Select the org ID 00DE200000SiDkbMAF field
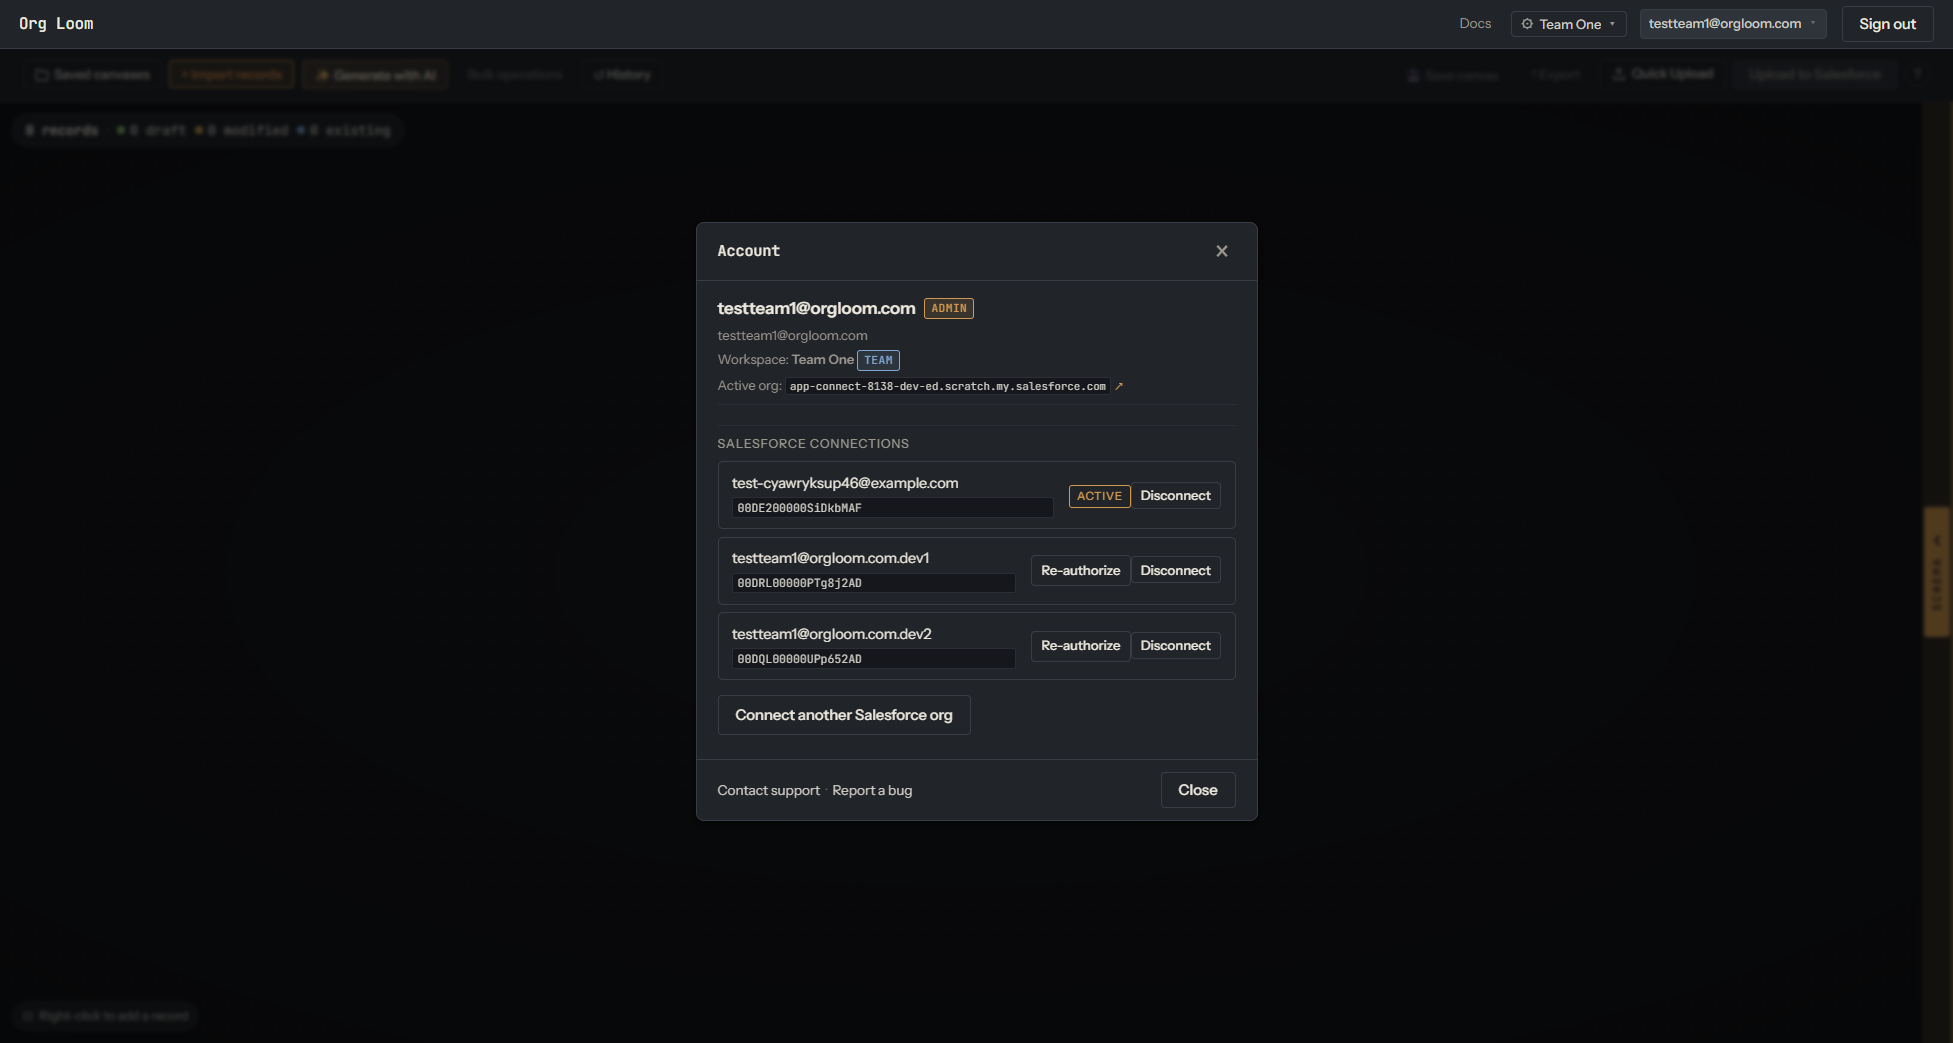1953x1043 pixels. [892, 508]
